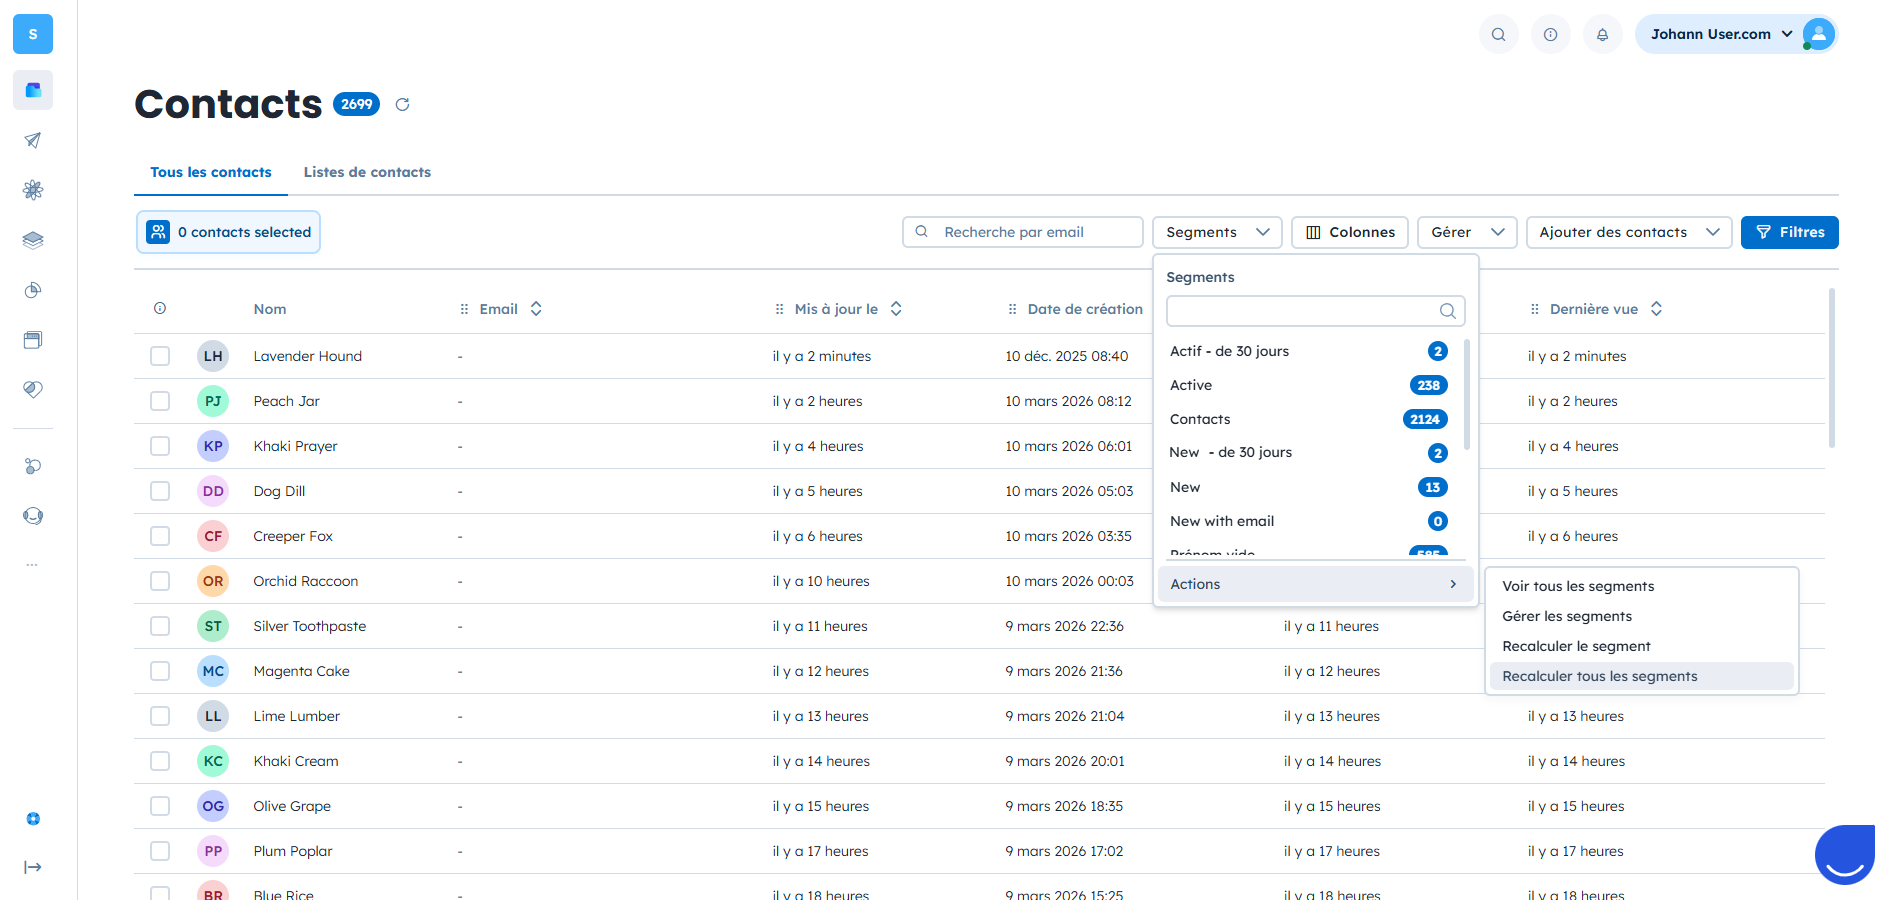Choose the New - de 30 jours segment
Viewport: 1890px width, 900px height.
click(1309, 453)
